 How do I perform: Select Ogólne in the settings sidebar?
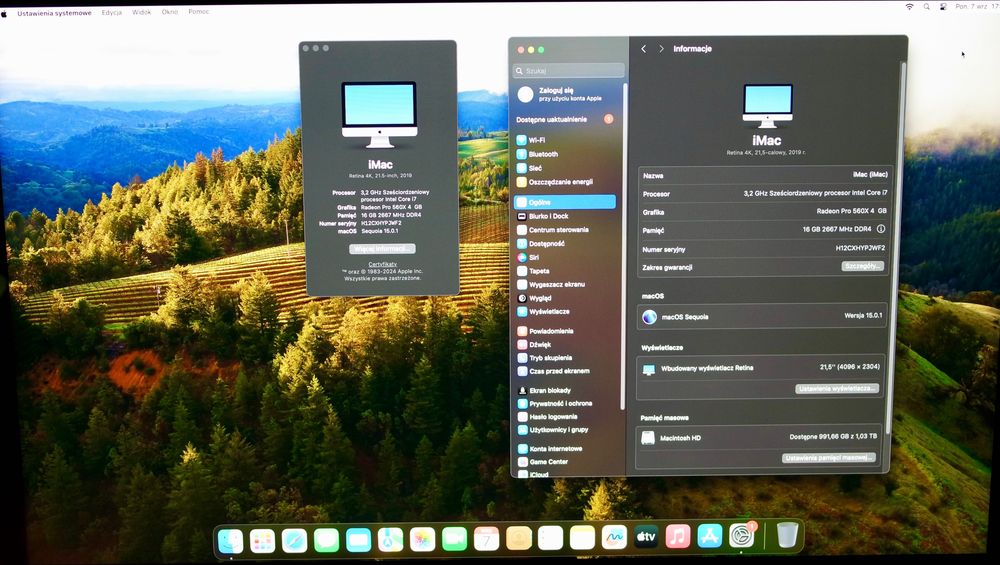click(565, 202)
